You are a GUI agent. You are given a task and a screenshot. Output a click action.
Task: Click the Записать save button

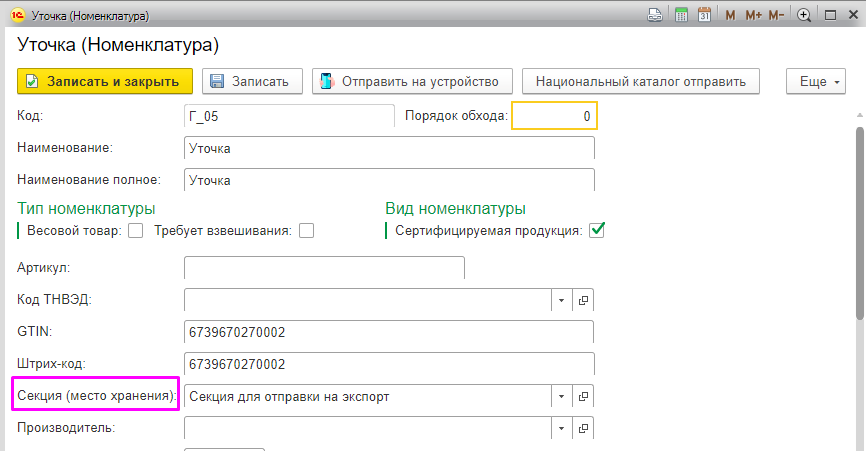coord(252,81)
